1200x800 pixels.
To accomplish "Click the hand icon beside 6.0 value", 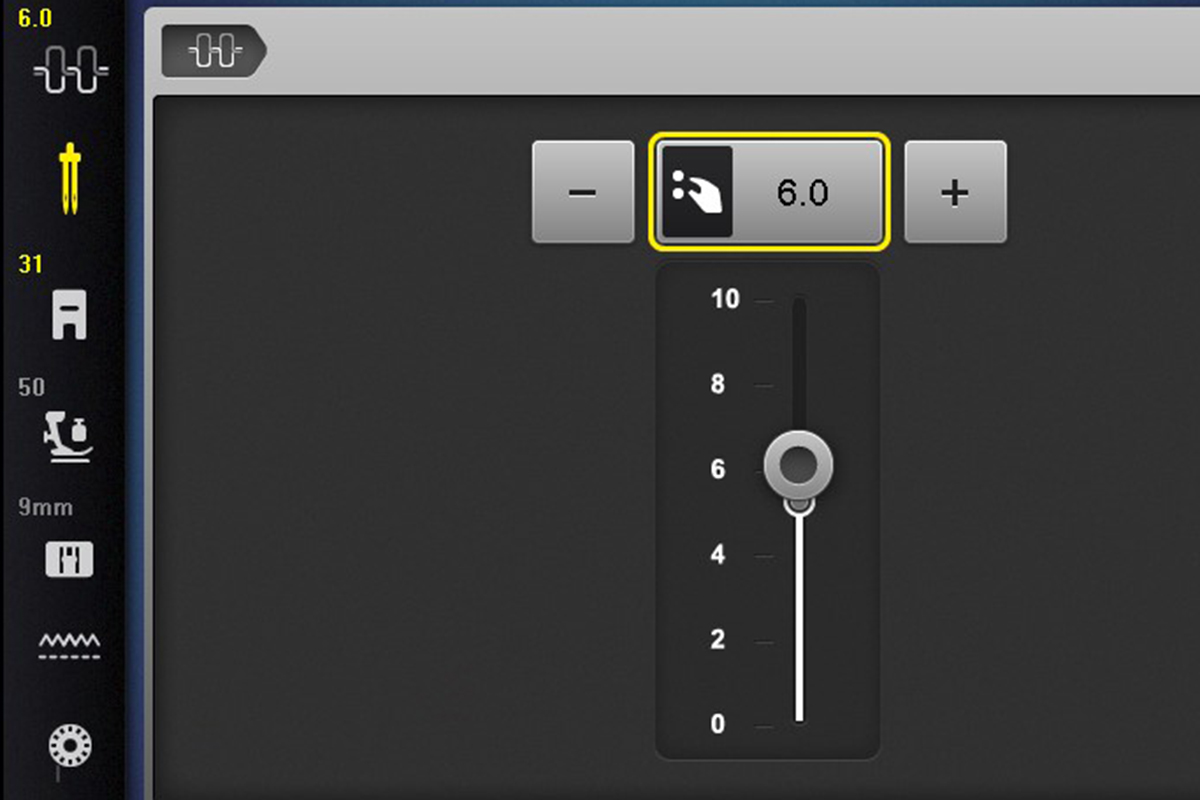I will tap(698, 191).
